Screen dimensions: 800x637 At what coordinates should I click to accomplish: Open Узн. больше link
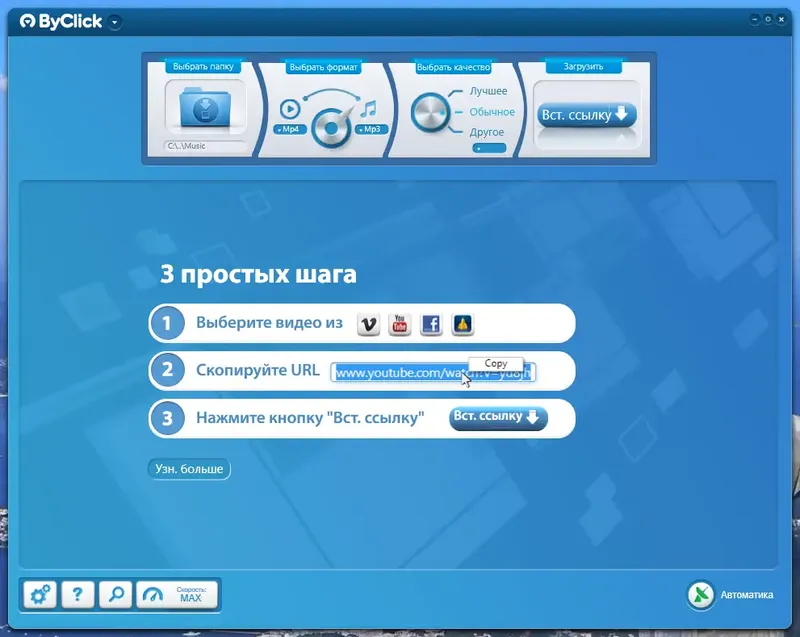tap(190, 468)
